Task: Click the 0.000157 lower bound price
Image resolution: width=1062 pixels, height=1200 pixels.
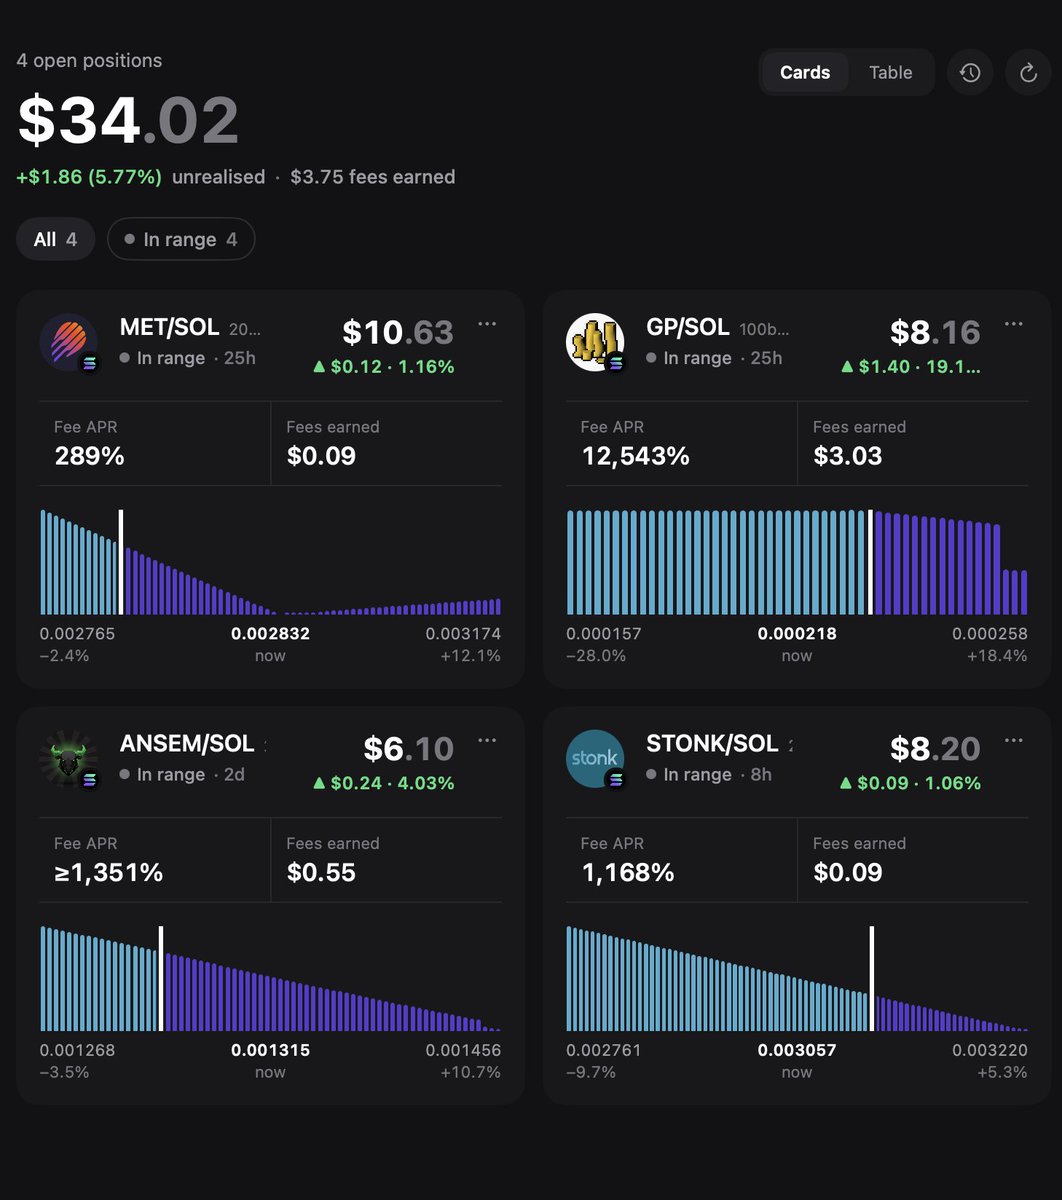Action: click(x=604, y=634)
